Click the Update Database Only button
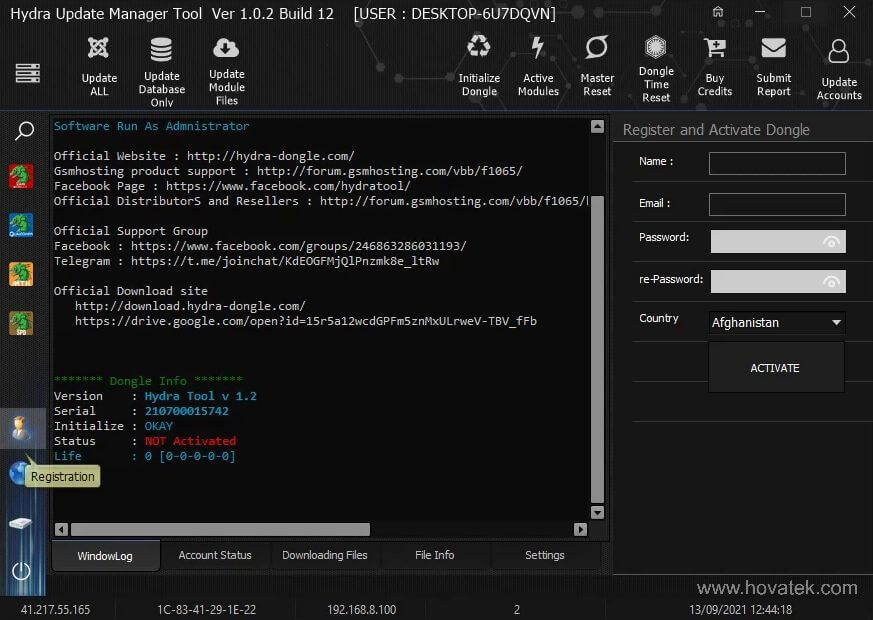Viewport: 873px width, 620px height. point(161,65)
